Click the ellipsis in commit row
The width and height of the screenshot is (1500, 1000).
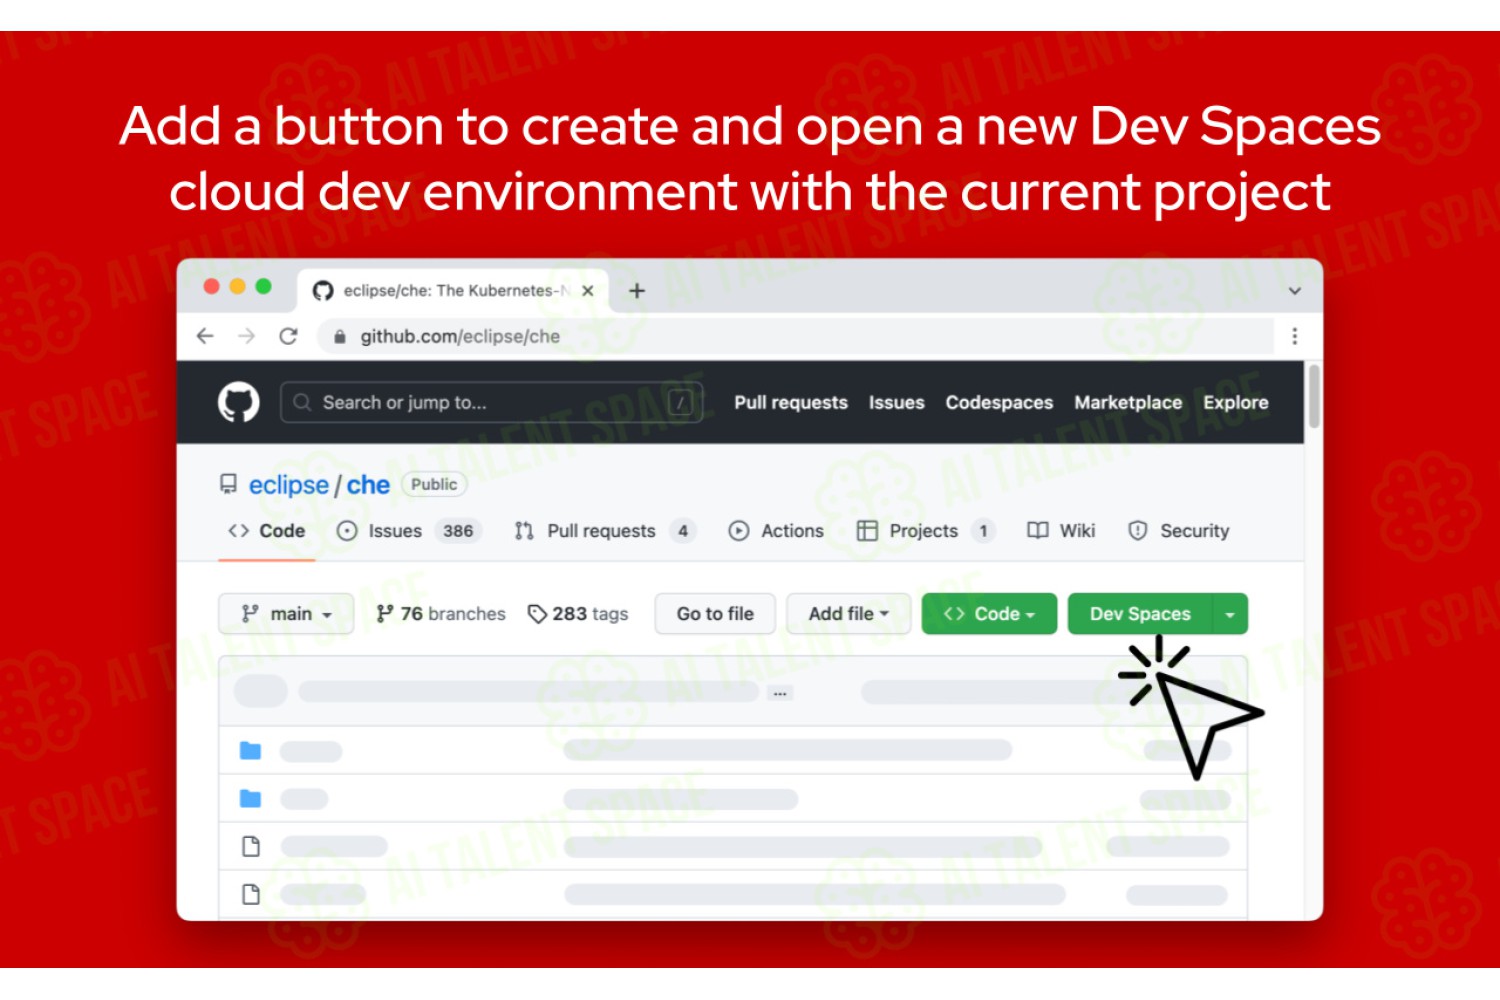click(780, 693)
